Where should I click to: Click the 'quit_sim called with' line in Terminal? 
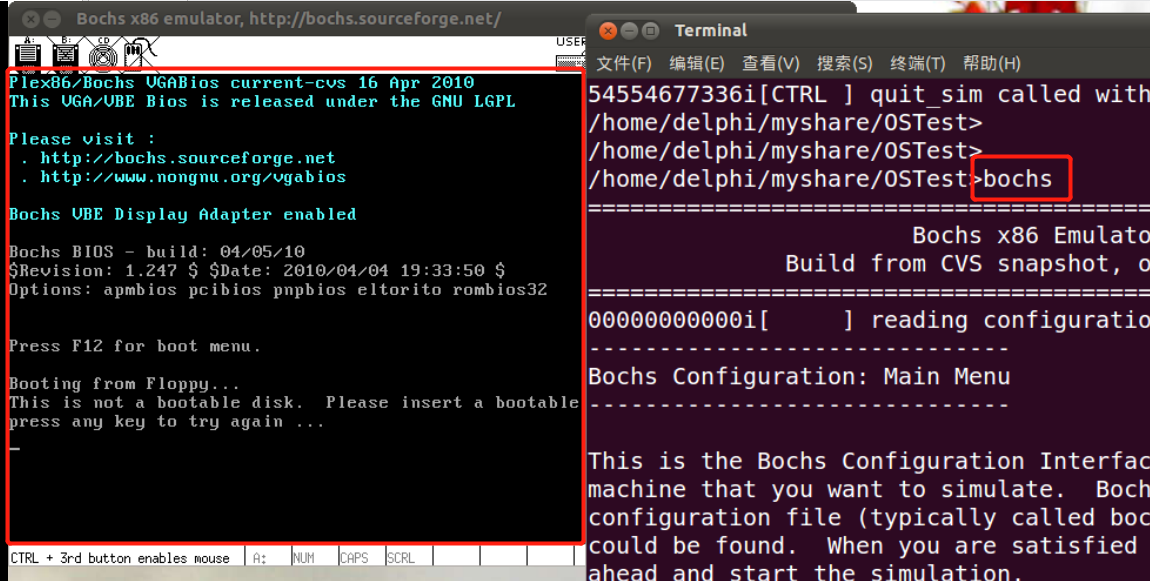[x=868, y=95]
